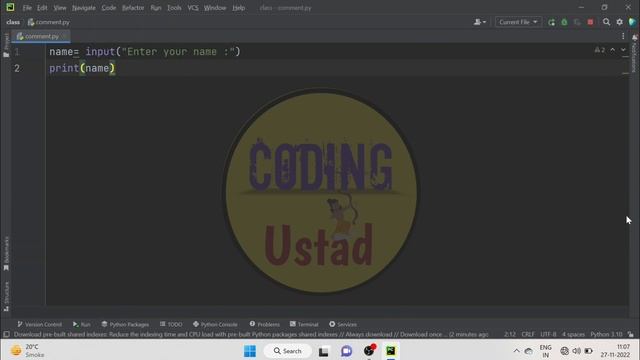Click the colorful Code With Me logo icon
The width and height of the screenshot is (640, 360).
click(x=632, y=22)
